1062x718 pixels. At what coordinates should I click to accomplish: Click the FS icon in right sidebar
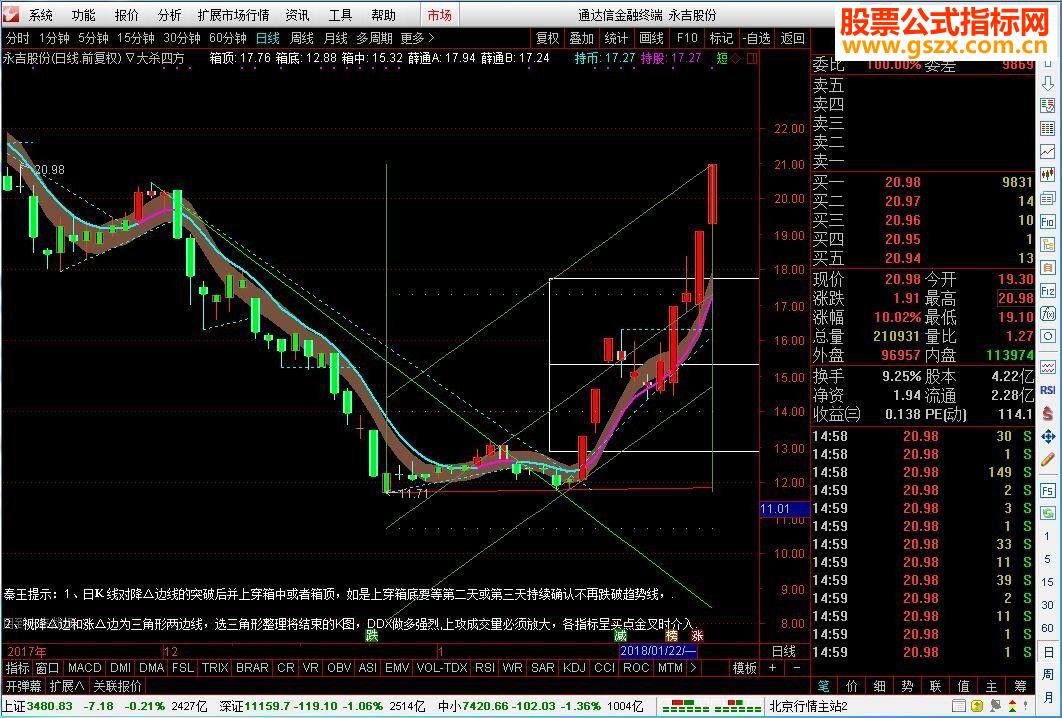pos(1048,490)
